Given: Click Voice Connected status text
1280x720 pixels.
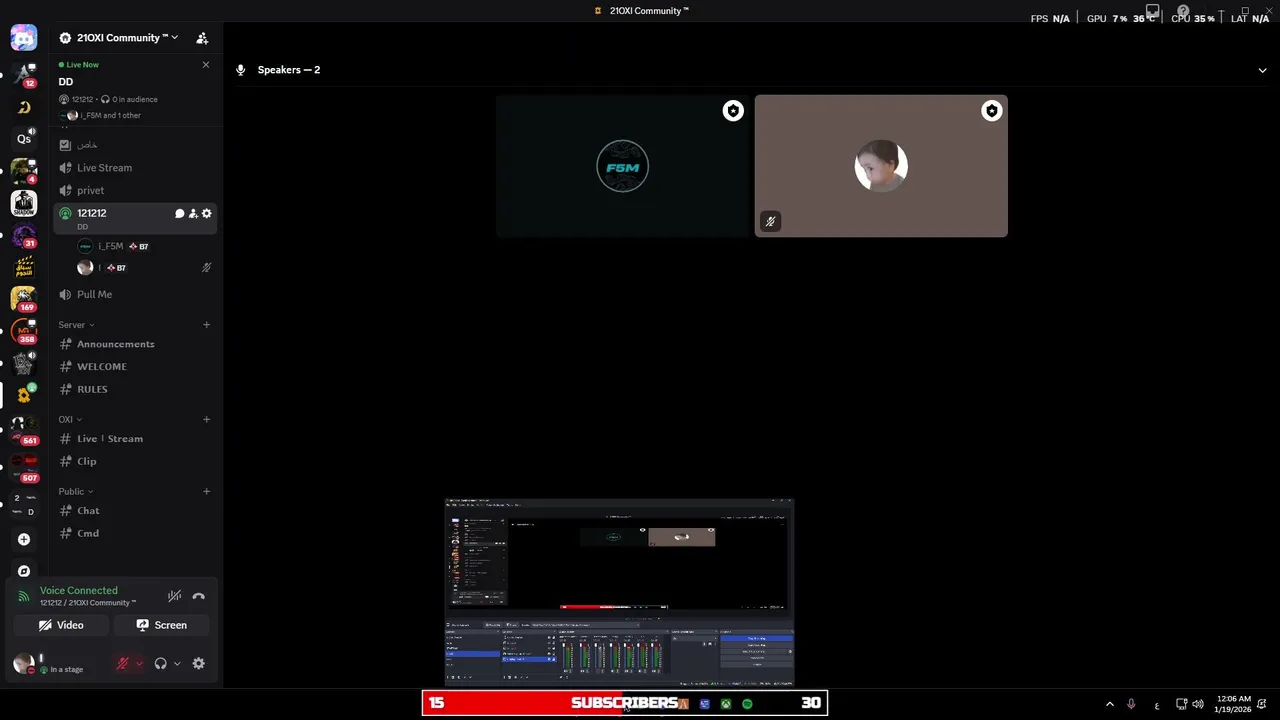Looking at the screenshot, I should point(79,591).
